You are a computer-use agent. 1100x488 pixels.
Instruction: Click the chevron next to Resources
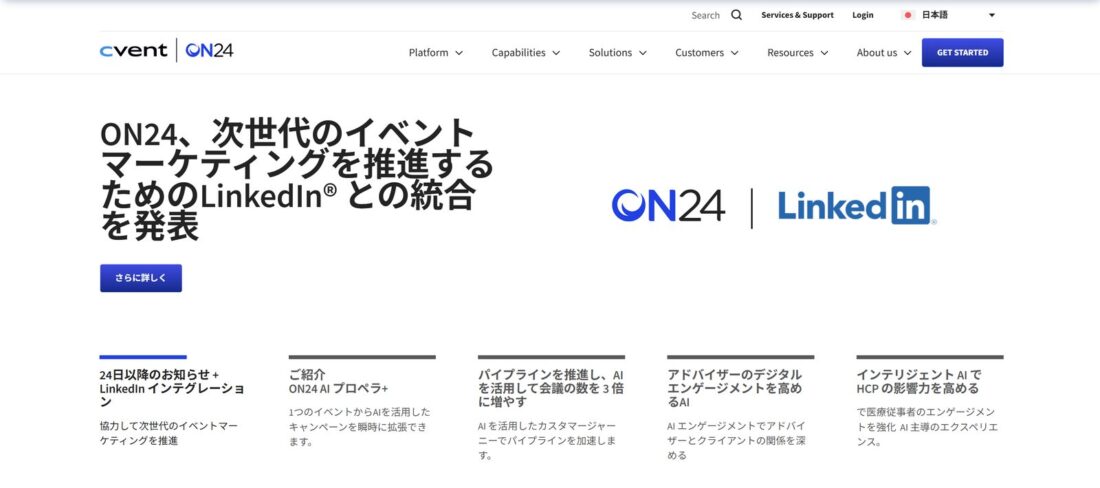824,53
